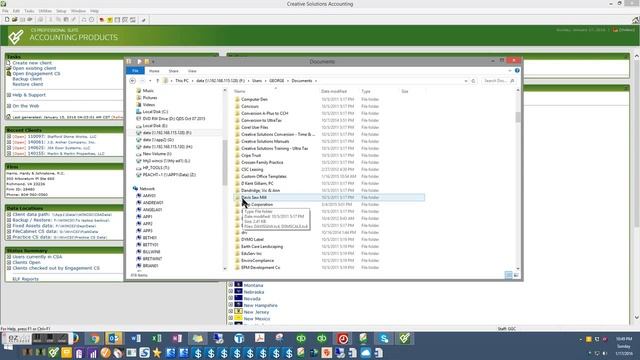
Task: Expand the New Hampshire entry in the state list
Action: 231,305
